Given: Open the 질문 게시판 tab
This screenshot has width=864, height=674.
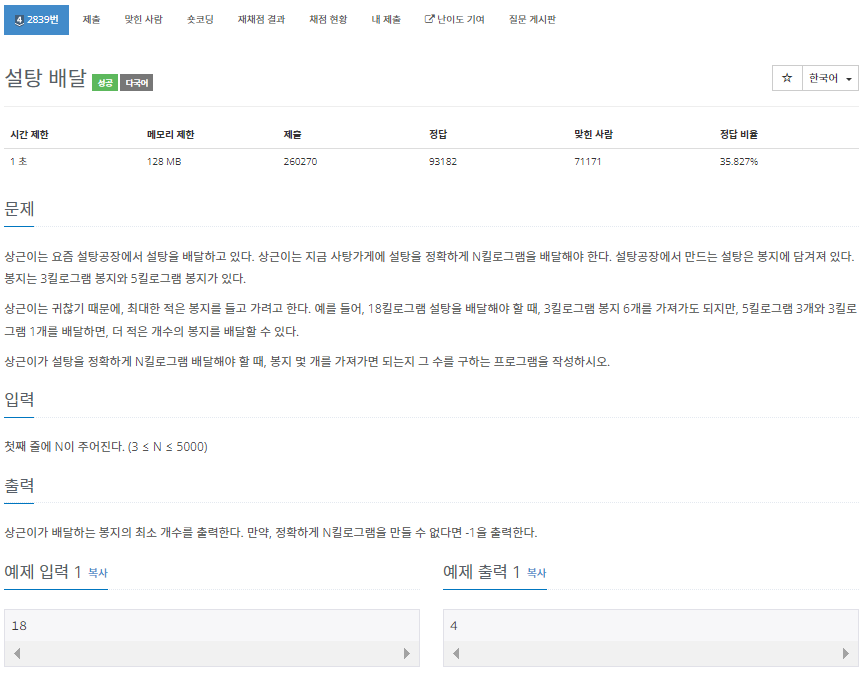Looking at the screenshot, I should point(532,20).
